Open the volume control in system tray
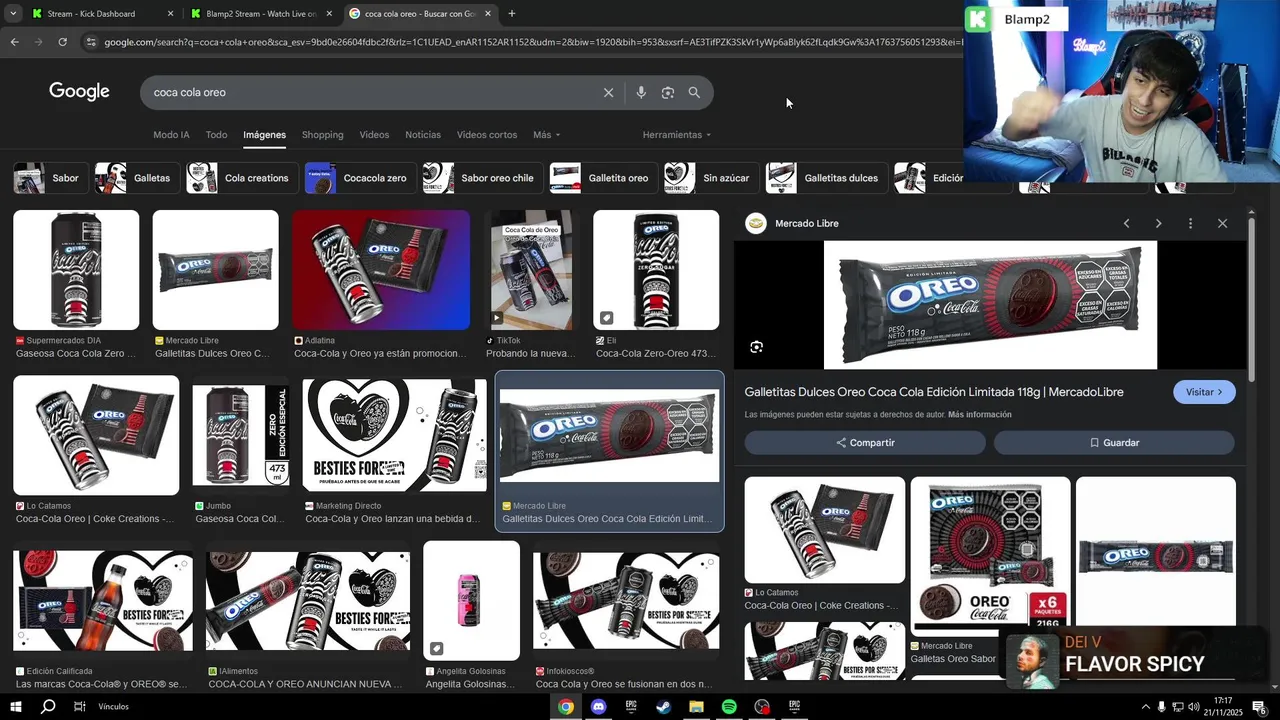The image size is (1280, 720). 1194,707
